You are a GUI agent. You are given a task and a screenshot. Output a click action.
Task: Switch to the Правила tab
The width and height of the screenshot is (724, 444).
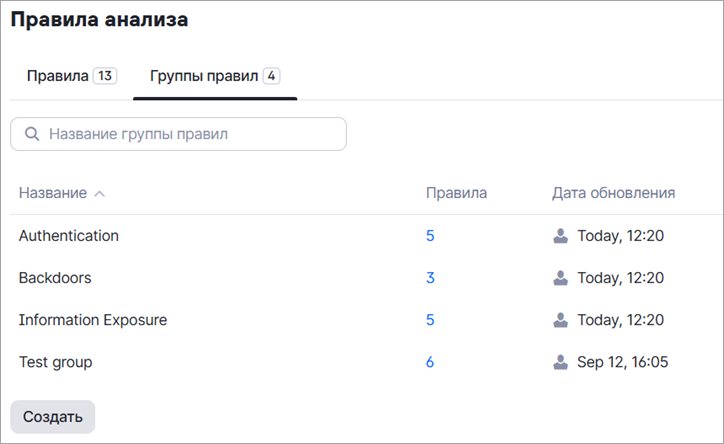coord(70,76)
